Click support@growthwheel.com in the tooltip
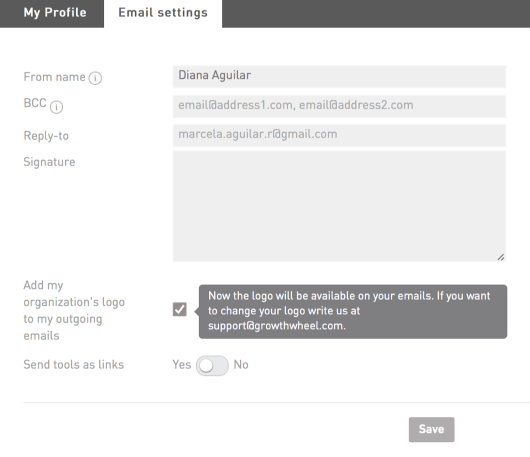The image size is (530, 457). 277,326
